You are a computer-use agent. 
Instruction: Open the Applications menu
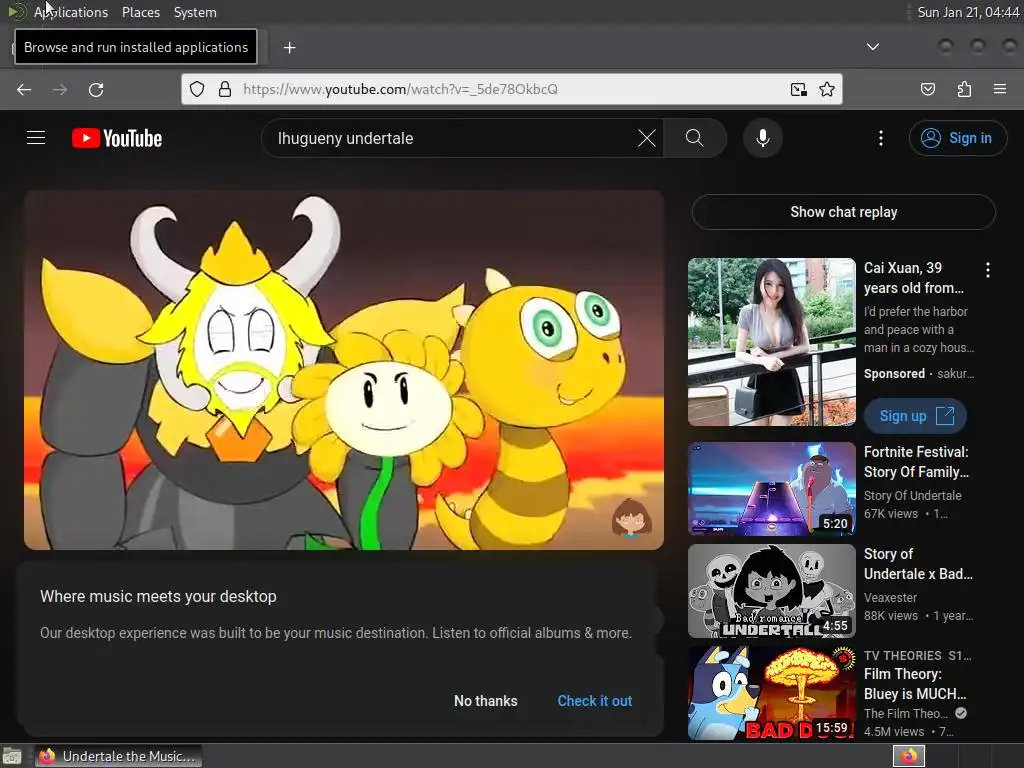pyautogui.click(x=71, y=12)
